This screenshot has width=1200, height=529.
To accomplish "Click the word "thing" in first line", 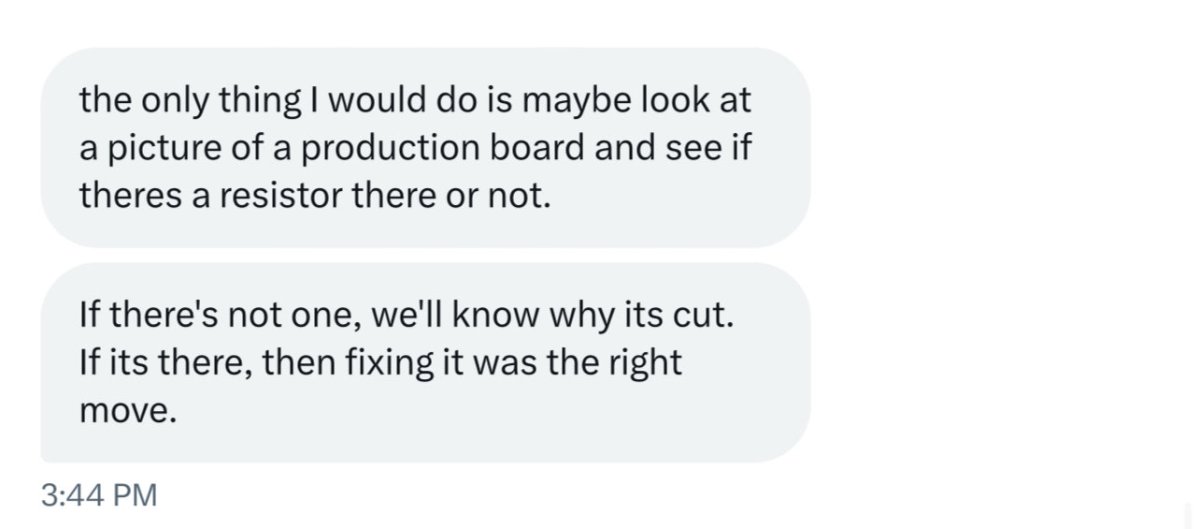I will 259,99.
